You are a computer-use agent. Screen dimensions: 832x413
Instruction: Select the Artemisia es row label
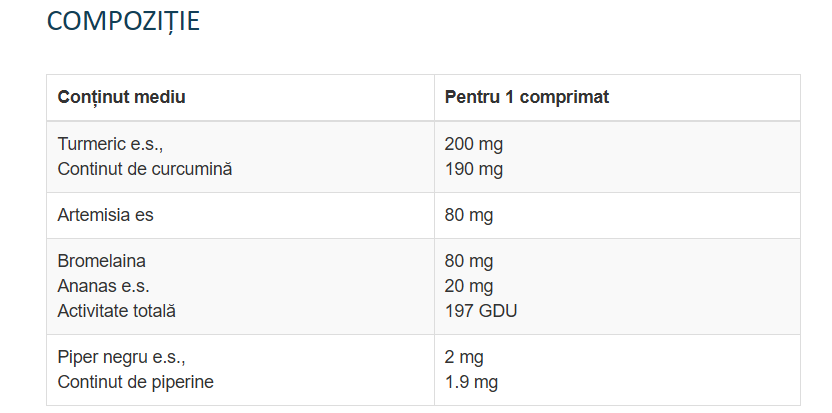[106, 215]
